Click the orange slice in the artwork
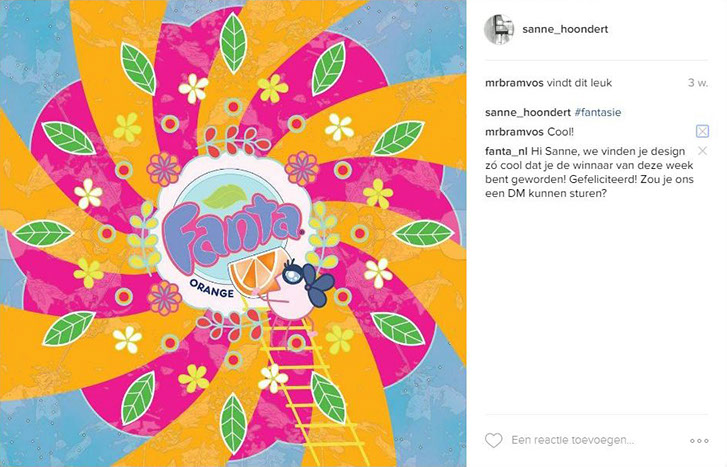727x467 pixels. click(x=255, y=273)
